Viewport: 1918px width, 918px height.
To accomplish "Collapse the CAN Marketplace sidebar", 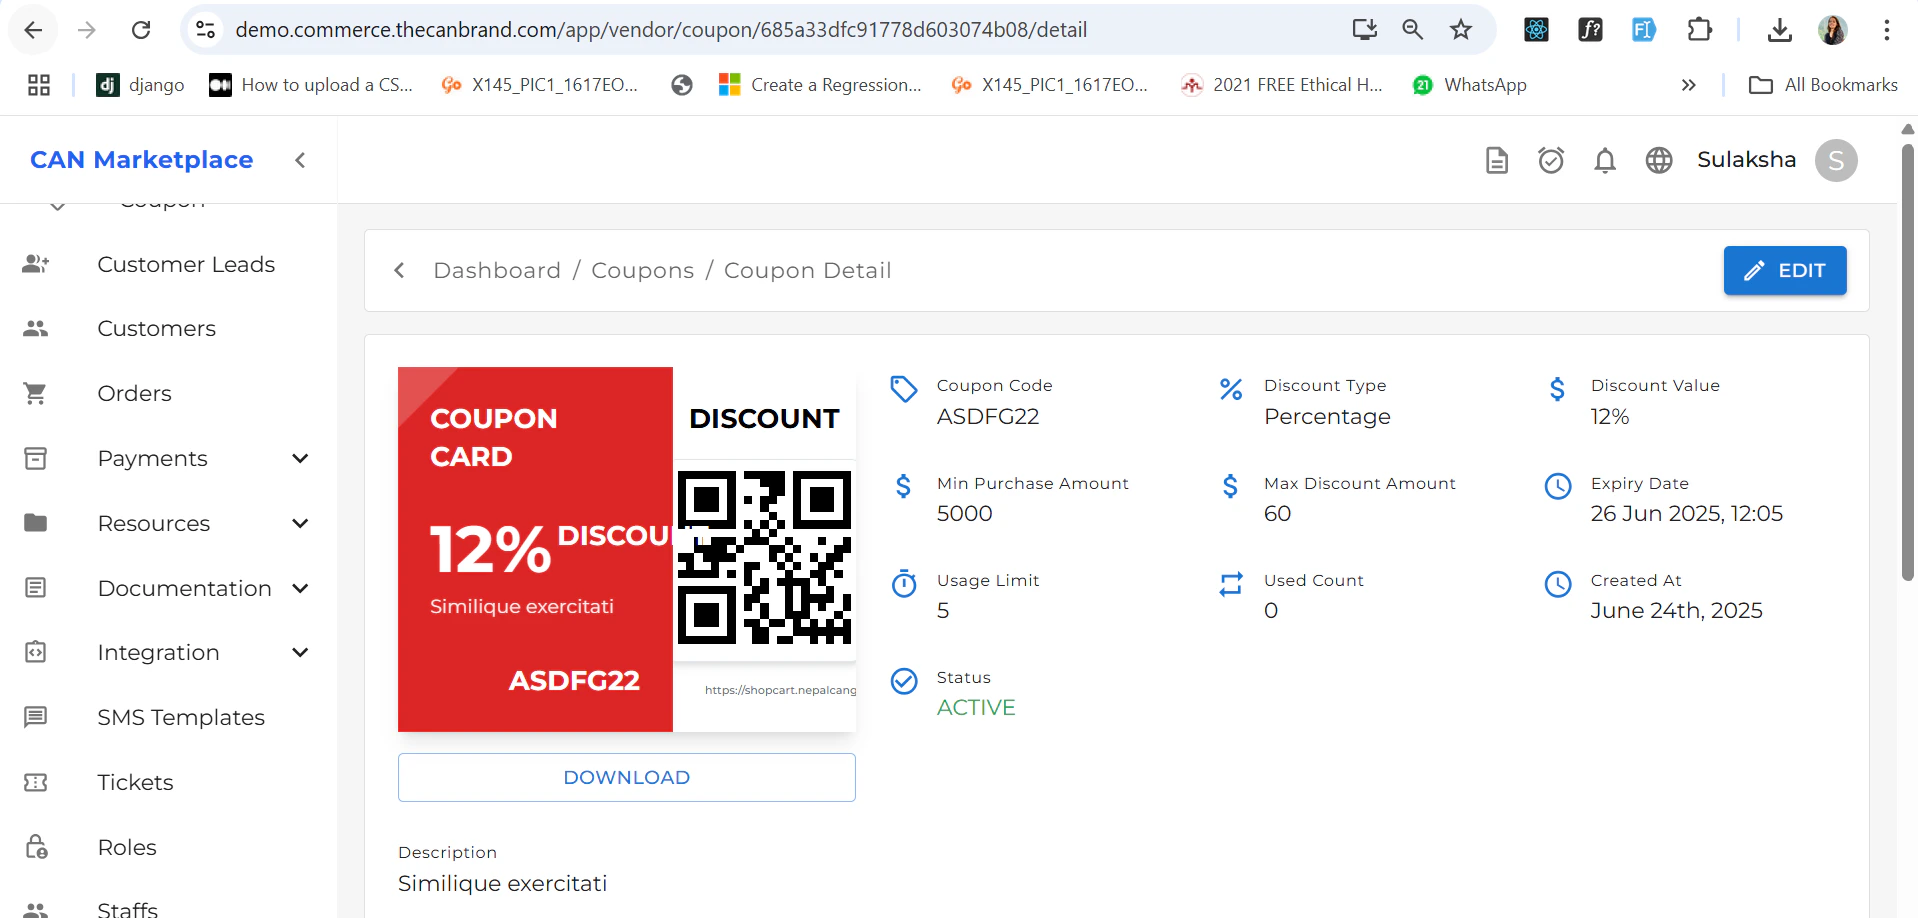I will point(300,160).
